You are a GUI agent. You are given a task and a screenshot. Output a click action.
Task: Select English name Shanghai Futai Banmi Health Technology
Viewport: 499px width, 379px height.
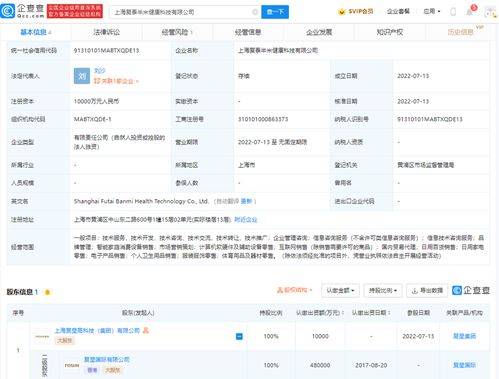141,201
